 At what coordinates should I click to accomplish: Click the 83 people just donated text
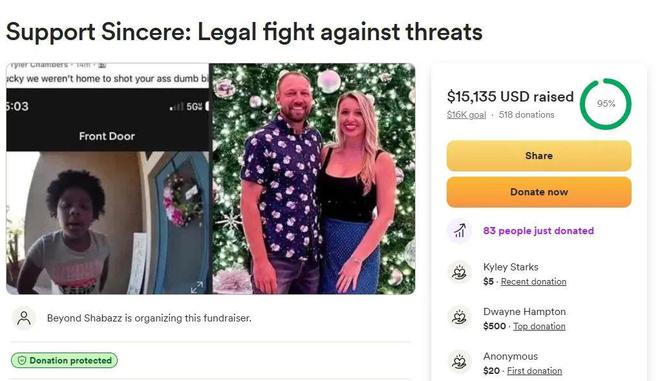[538, 231]
